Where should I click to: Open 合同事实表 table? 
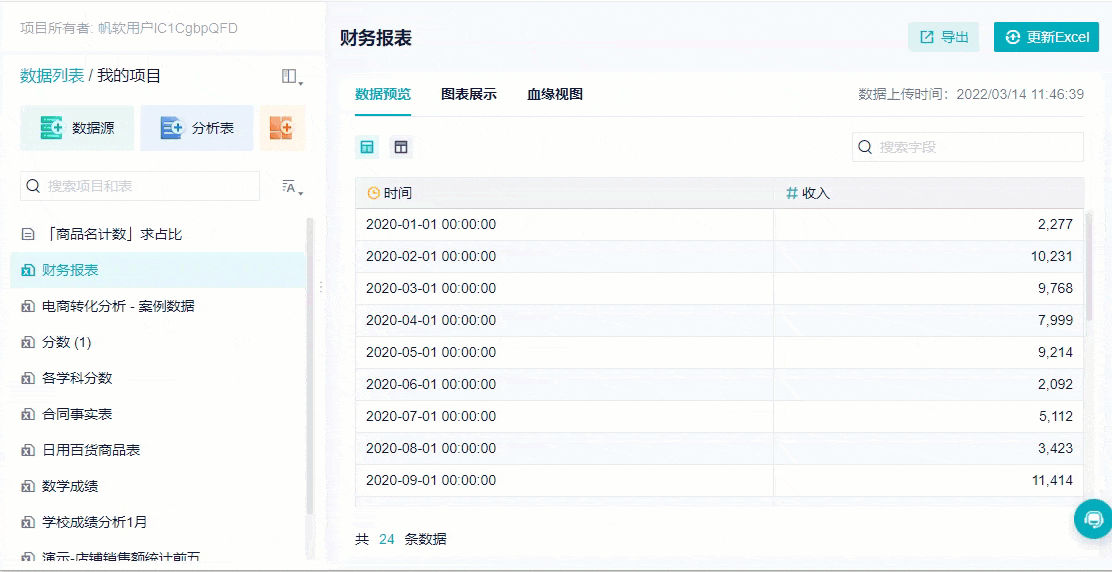pyautogui.click(x=158, y=414)
